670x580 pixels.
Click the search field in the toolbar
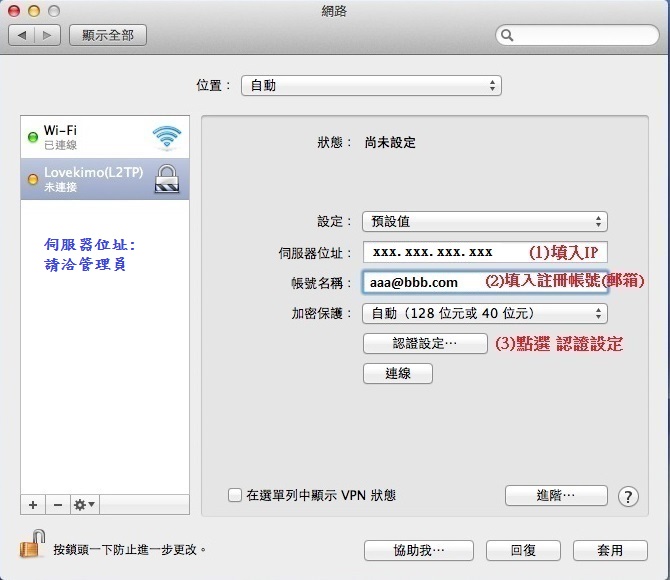(577, 35)
